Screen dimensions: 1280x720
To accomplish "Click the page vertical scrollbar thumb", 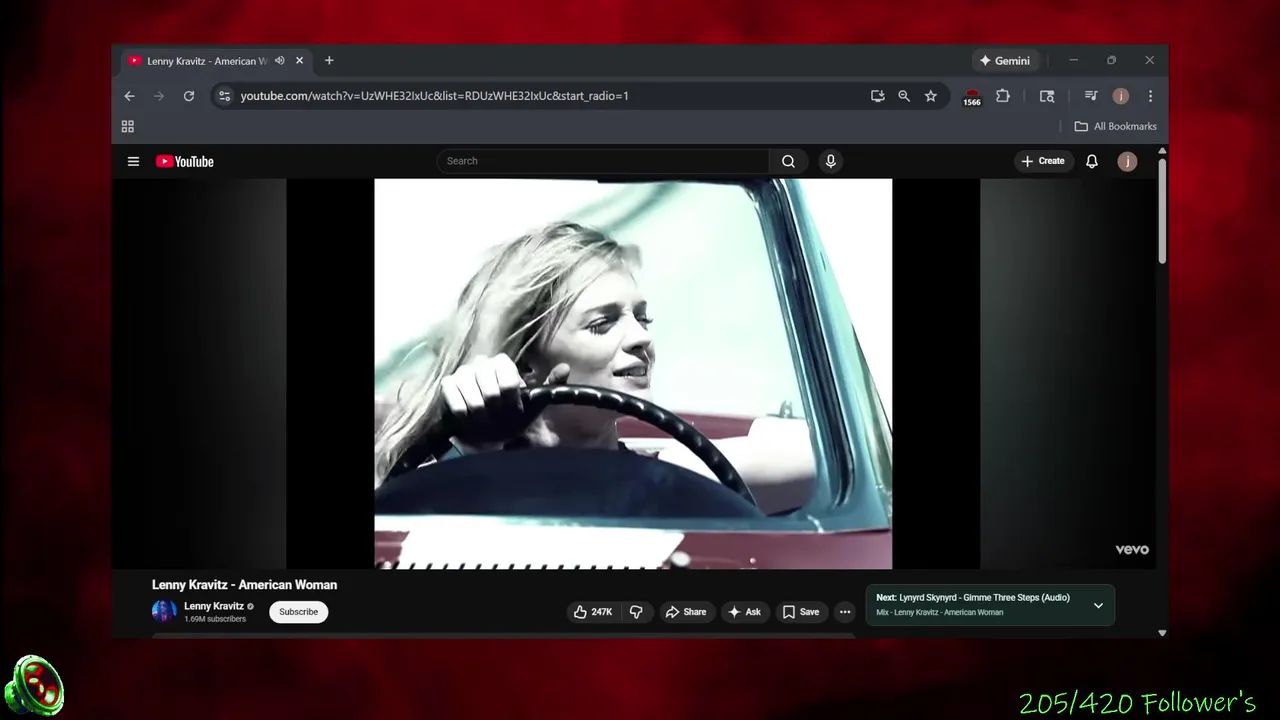I will coord(1162,209).
